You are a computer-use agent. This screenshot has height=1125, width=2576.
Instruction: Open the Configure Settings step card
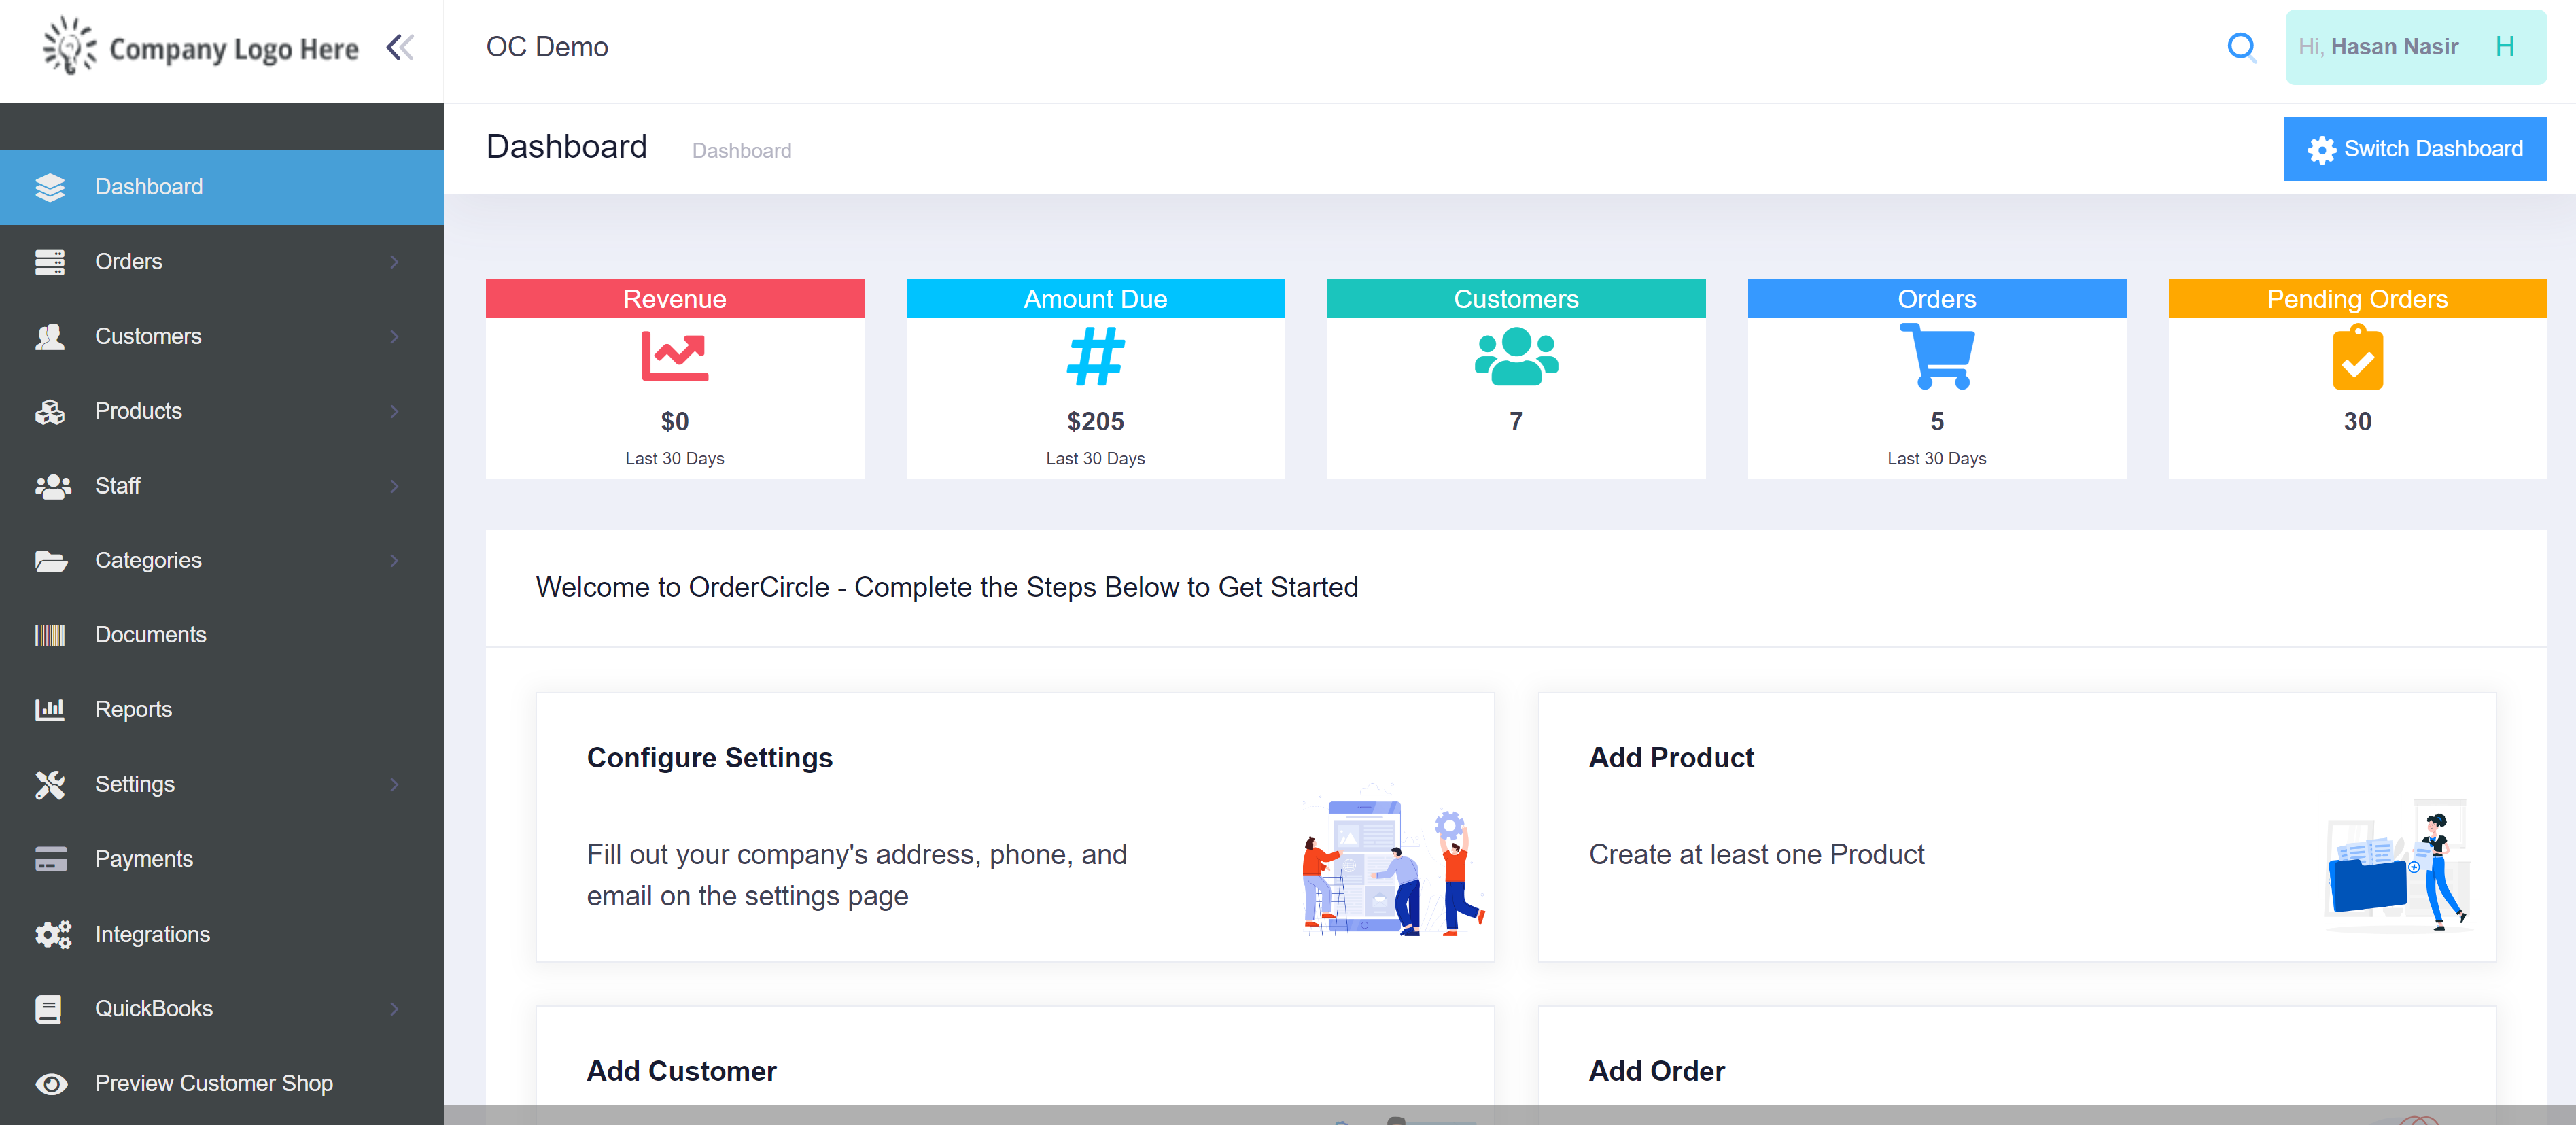(x=1014, y=827)
